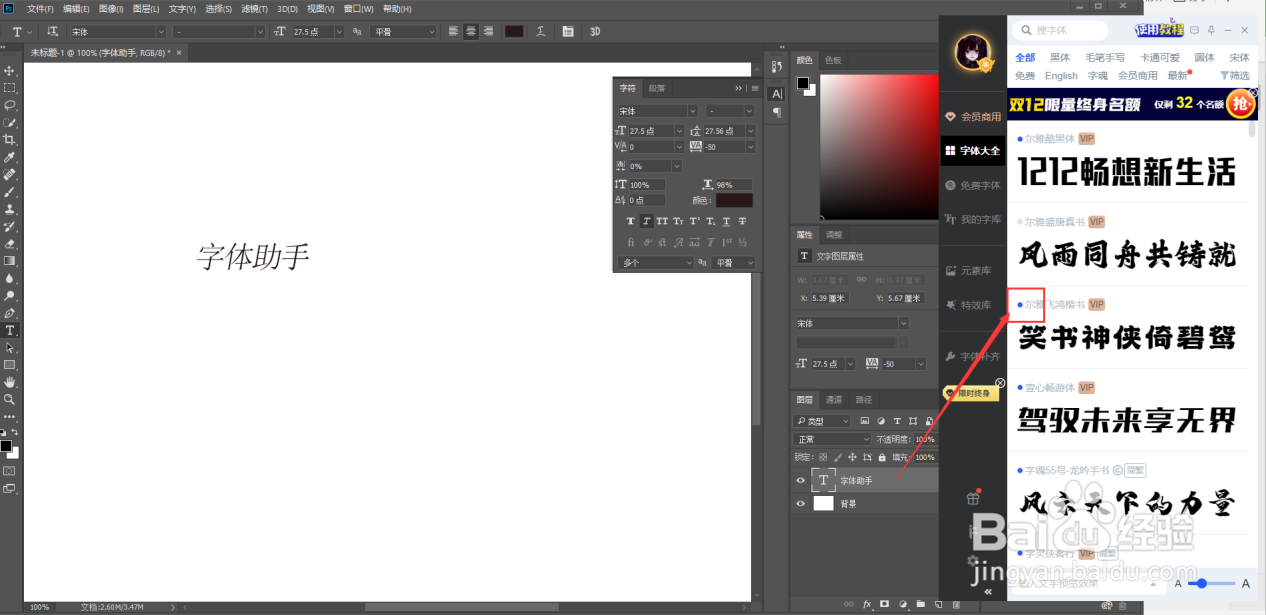The height and width of the screenshot is (615, 1266).
Task: Select the Hand tool
Action: click(10, 382)
